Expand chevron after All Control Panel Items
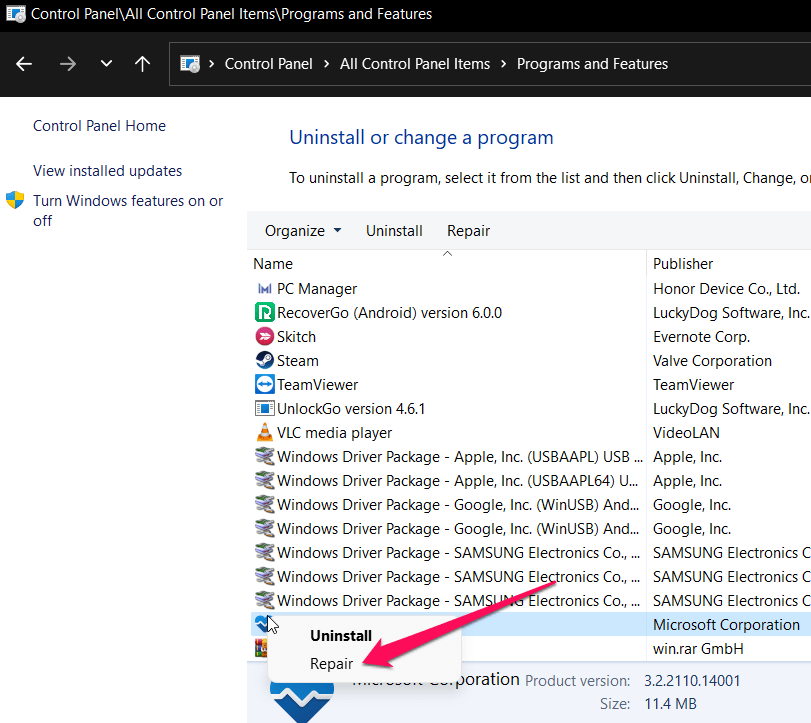 click(x=503, y=64)
